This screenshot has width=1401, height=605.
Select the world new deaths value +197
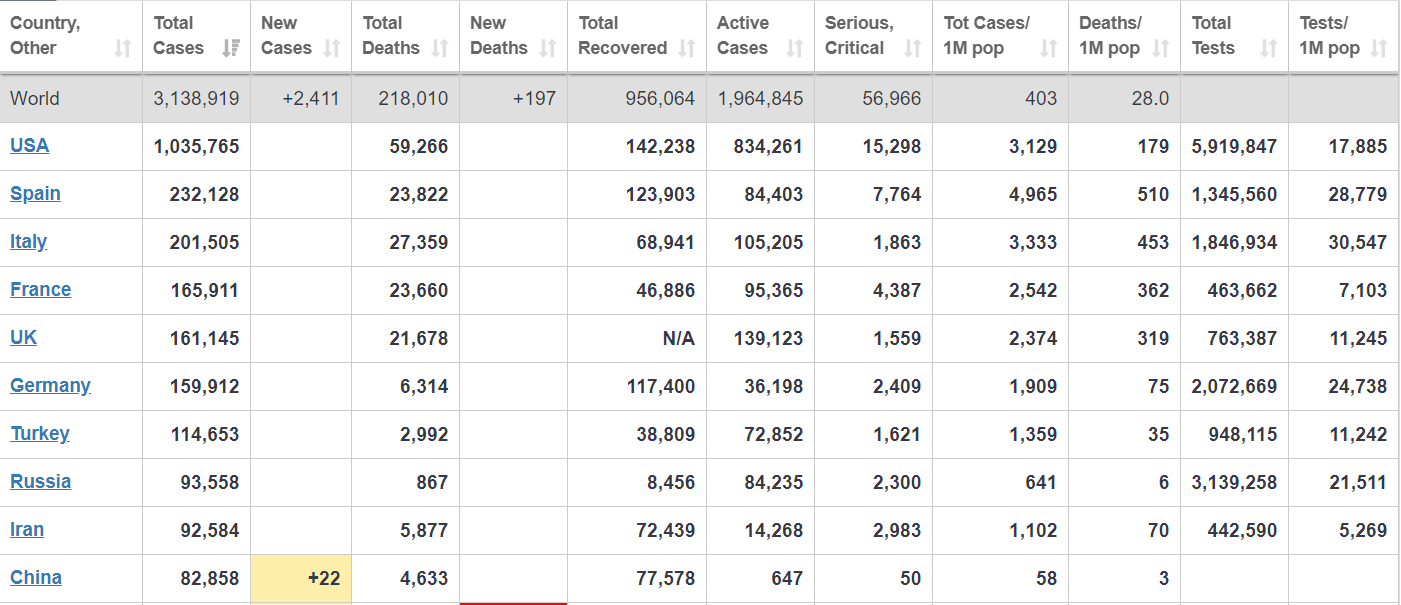tap(534, 99)
